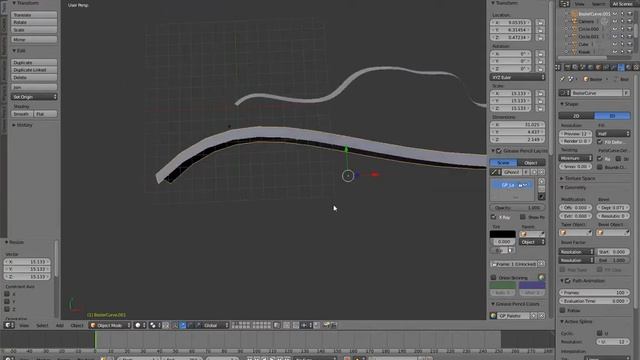This screenshot has height=360, width=640.
Task: Open the View menu in 3D viewport header
Action: click(x=24, y=326)
